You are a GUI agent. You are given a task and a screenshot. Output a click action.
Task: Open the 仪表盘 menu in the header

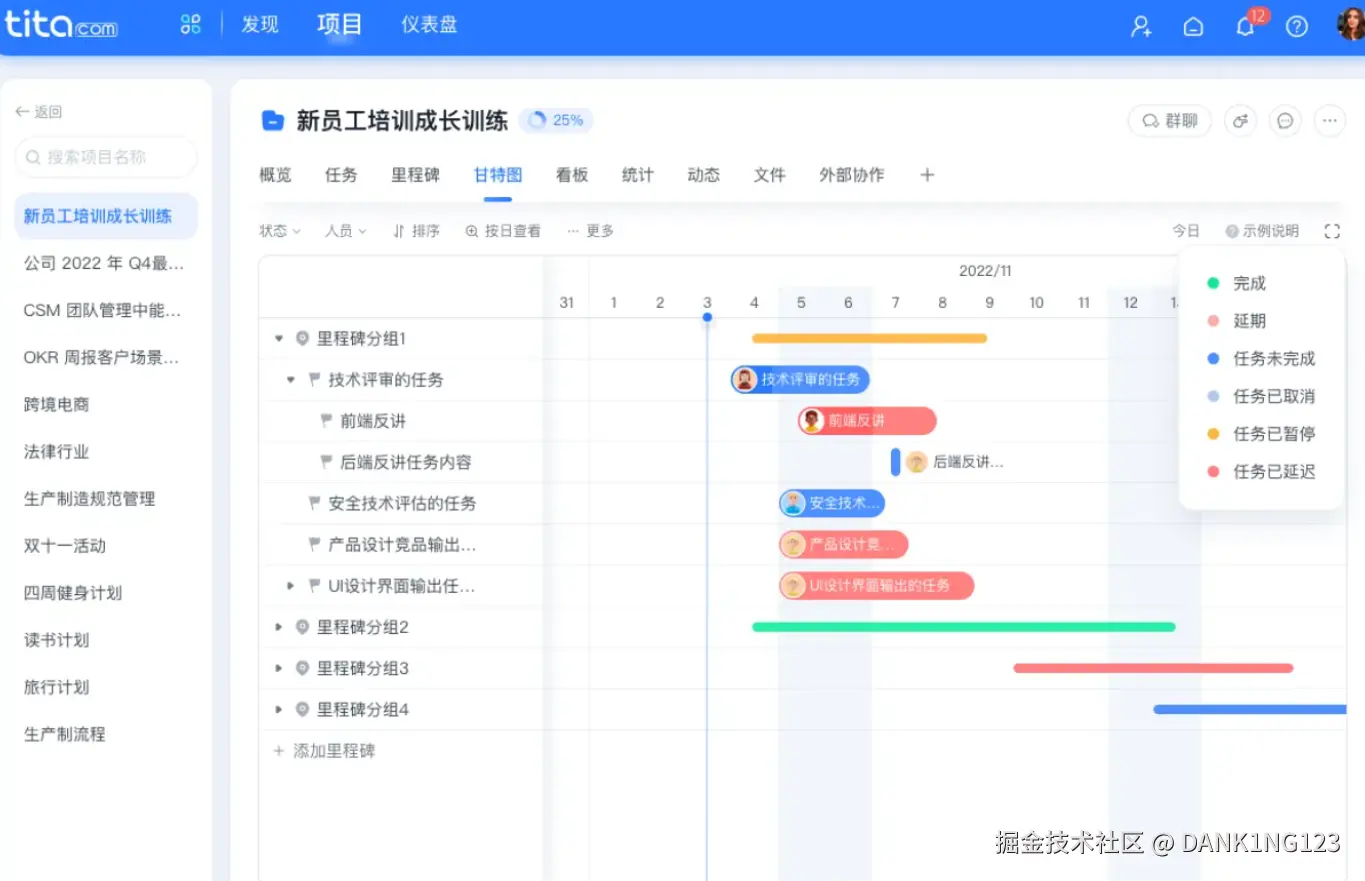coord(428,25)
